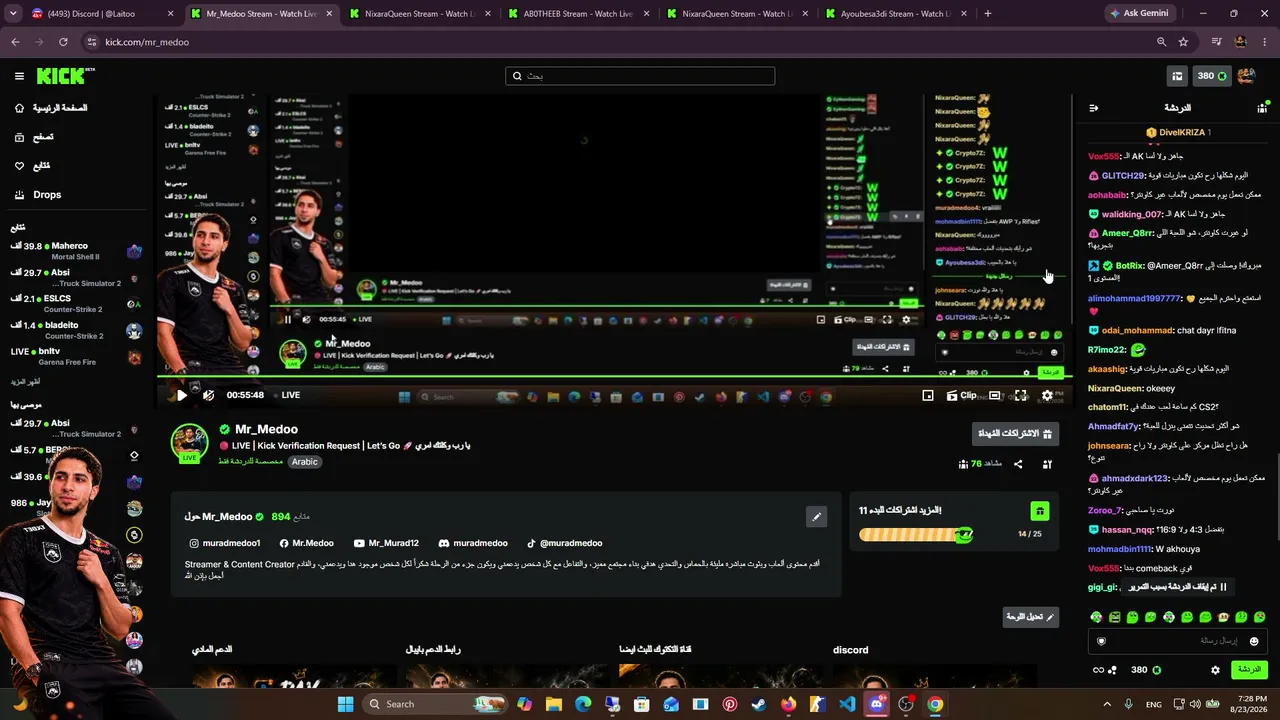The image size is (1280, 720).
Task: Click the green gift icon on subscription goal
Action: 1040,511
